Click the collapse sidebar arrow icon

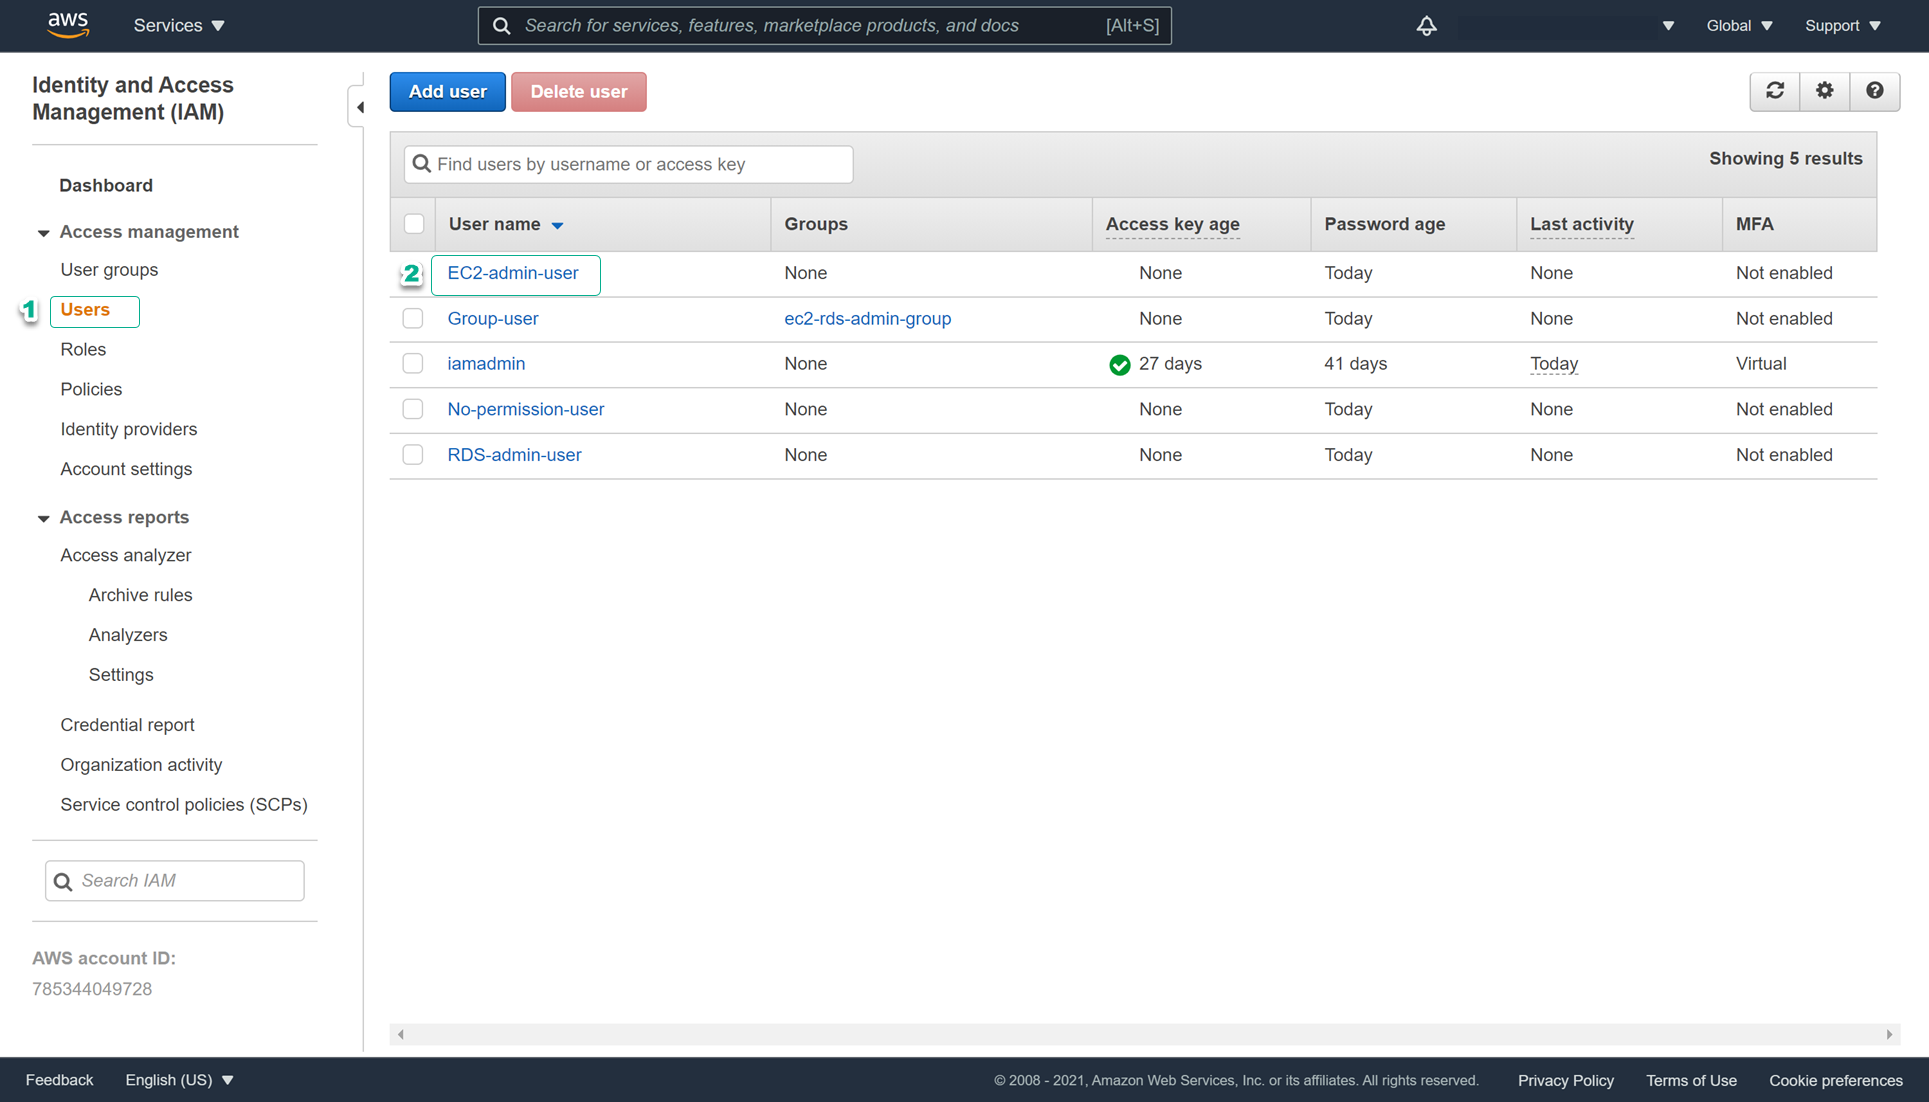click(x=359, y=107)
